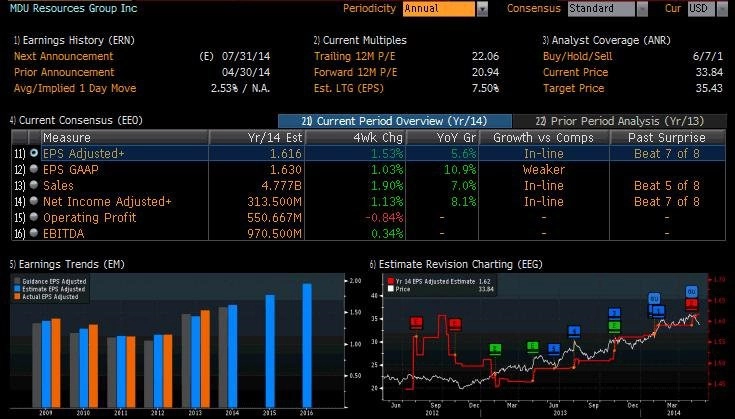Viewport: 735px width, 419px height.
Task: Select the EPS GAAP radio button
Action: [x=34, y=169]
